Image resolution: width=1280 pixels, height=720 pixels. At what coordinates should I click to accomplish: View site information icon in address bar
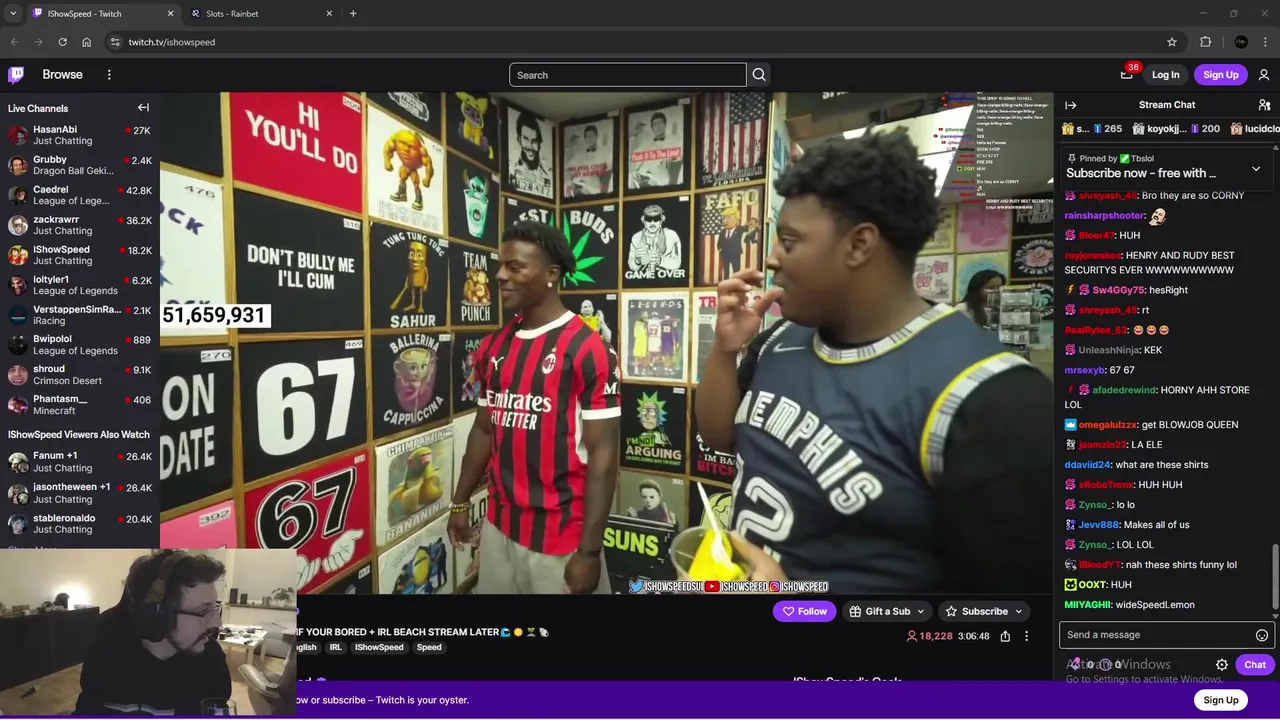pyautogui.click(x=115, y=42)
